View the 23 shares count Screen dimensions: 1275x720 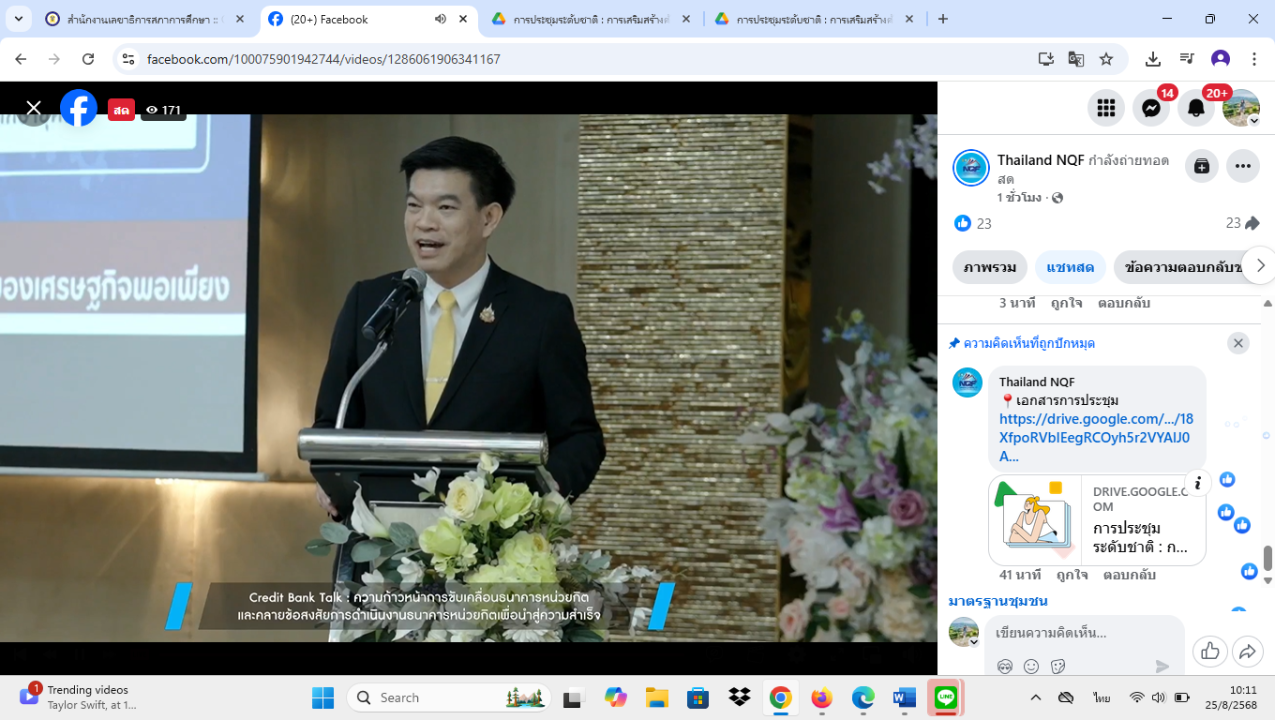tap(1242, 223)
